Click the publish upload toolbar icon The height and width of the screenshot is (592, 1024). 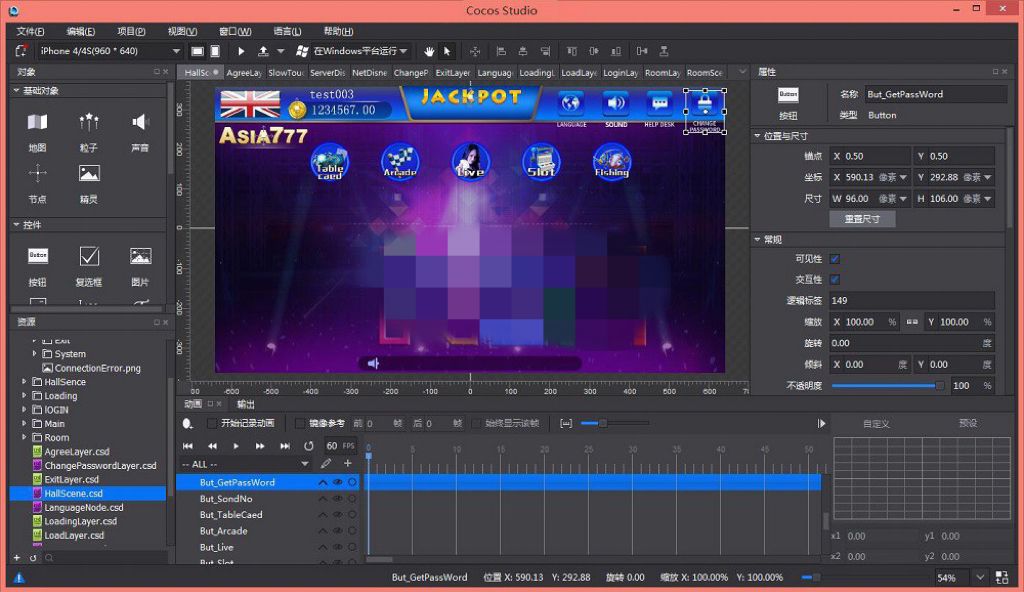click(x=263, y=51)
